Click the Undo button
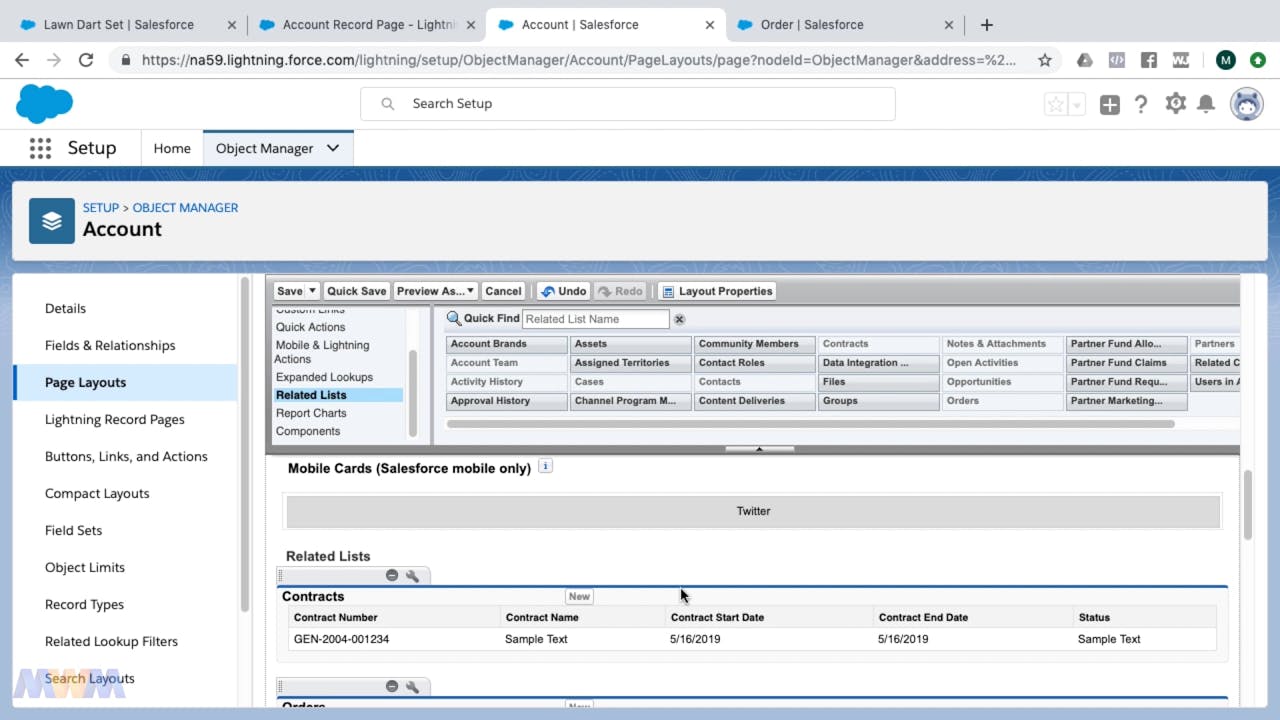 tap(563, 291)
